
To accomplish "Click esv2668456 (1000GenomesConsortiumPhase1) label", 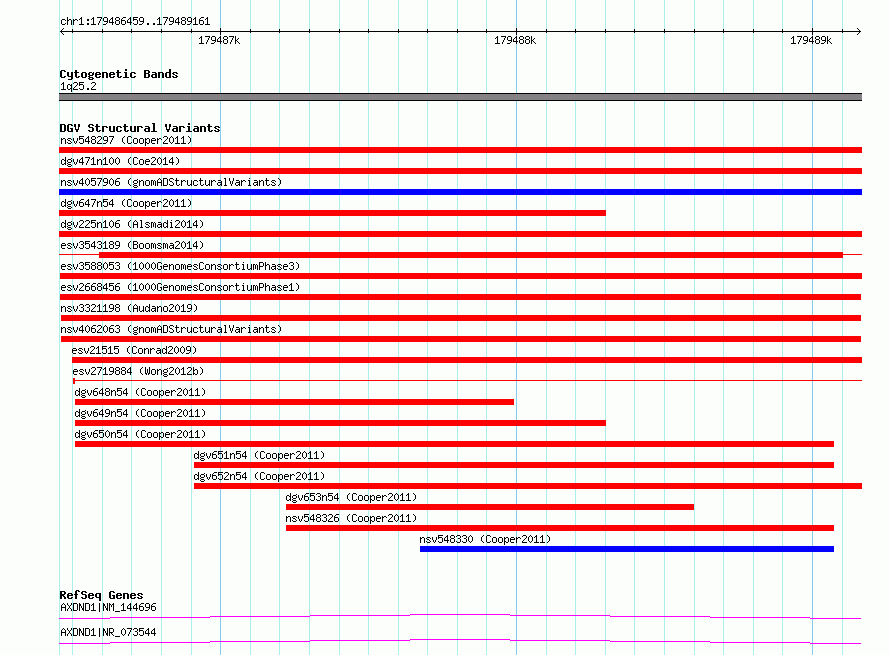I will point(180,287).
